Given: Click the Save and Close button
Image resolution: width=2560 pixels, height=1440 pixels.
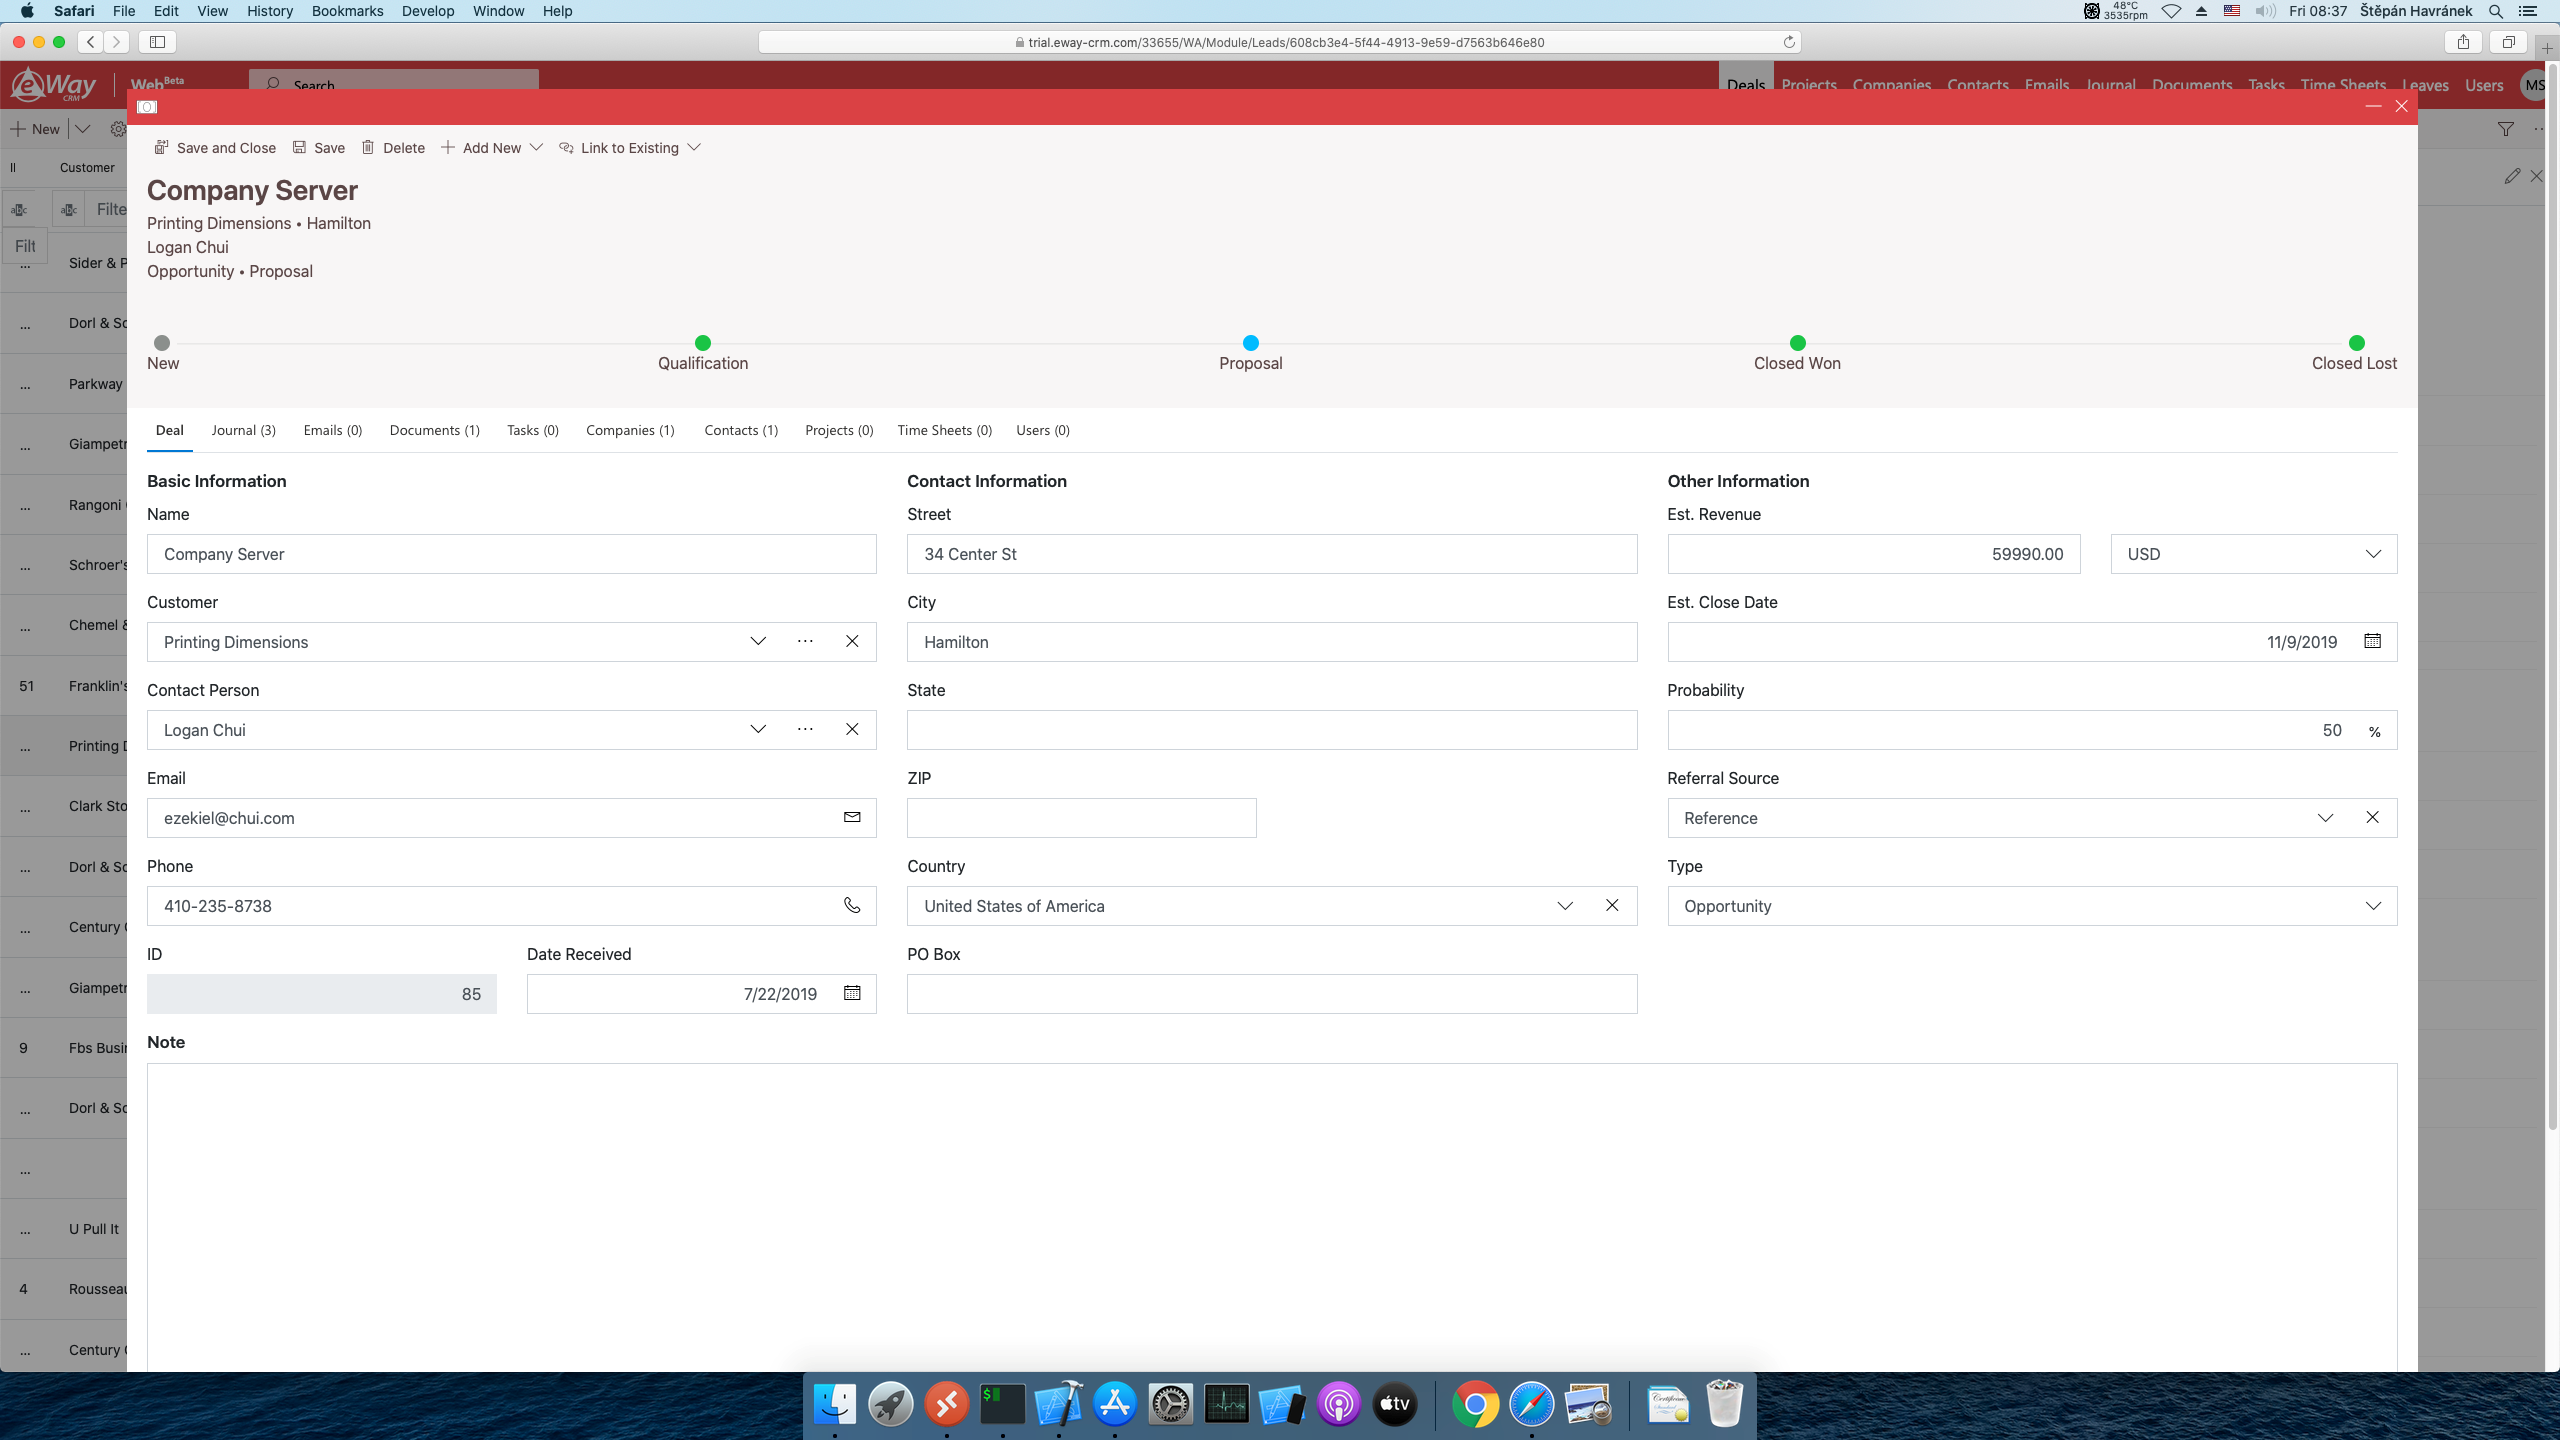Looking at the screenshot, I should click(215, 147).
